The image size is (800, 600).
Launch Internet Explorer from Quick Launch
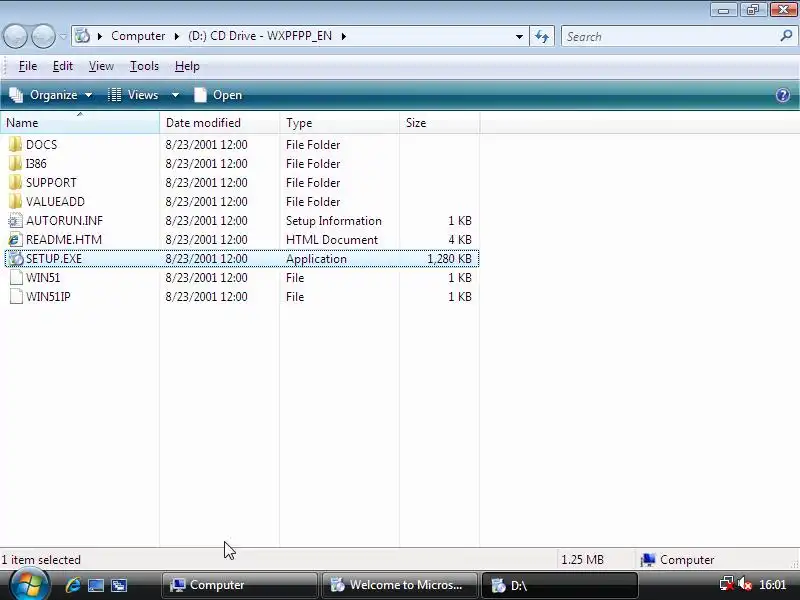pos(72,585)
